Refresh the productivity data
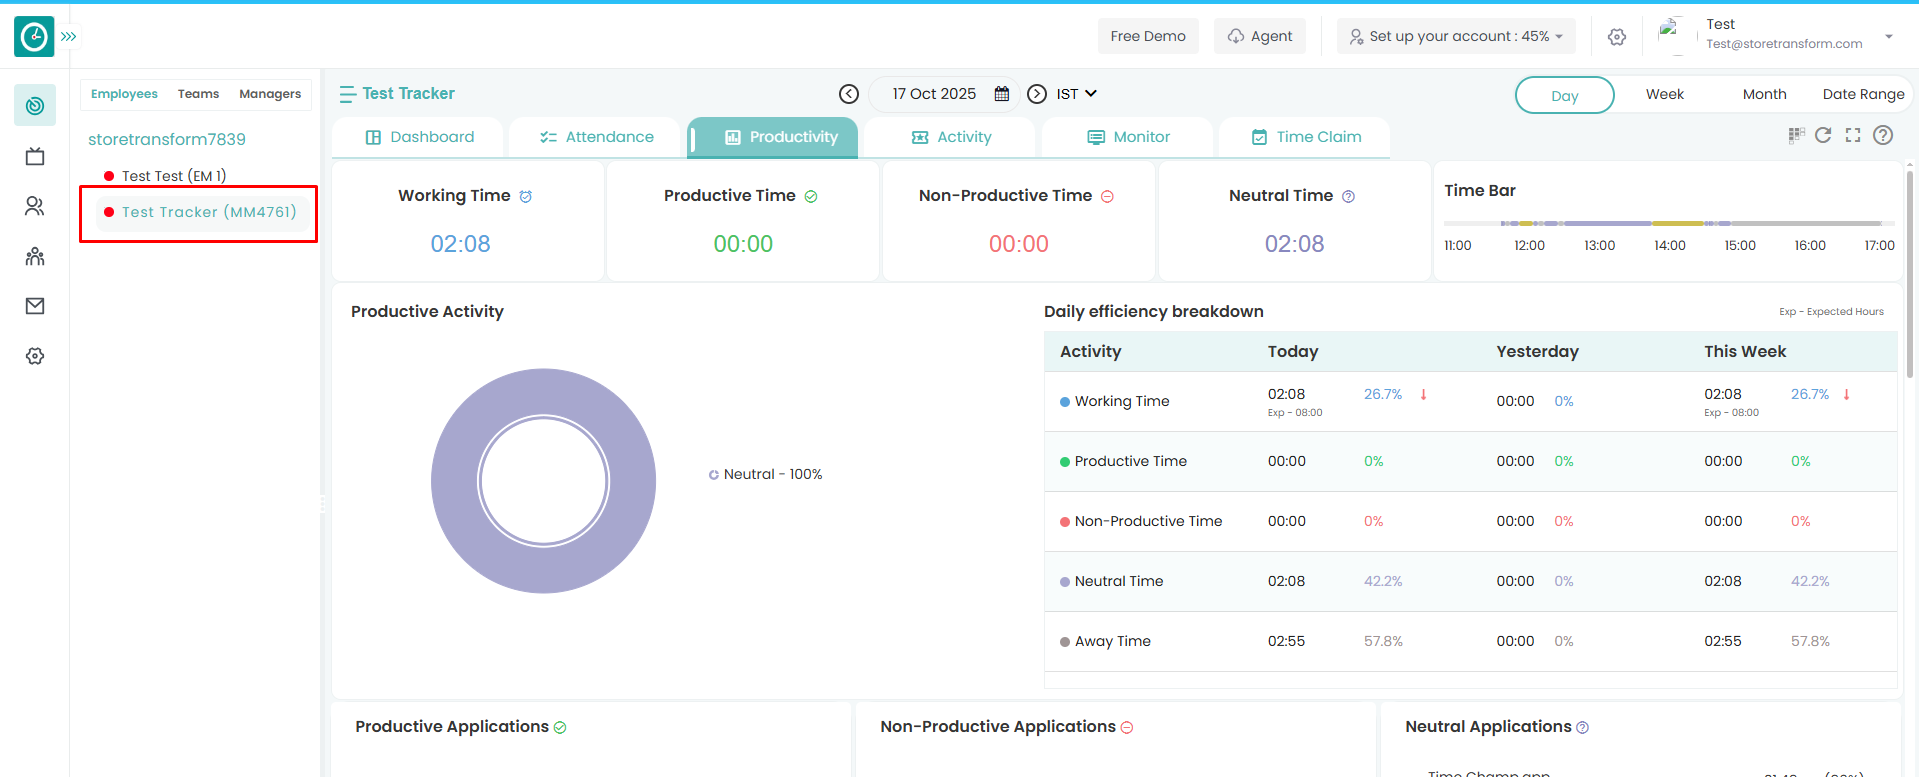 click(1823, 135)
